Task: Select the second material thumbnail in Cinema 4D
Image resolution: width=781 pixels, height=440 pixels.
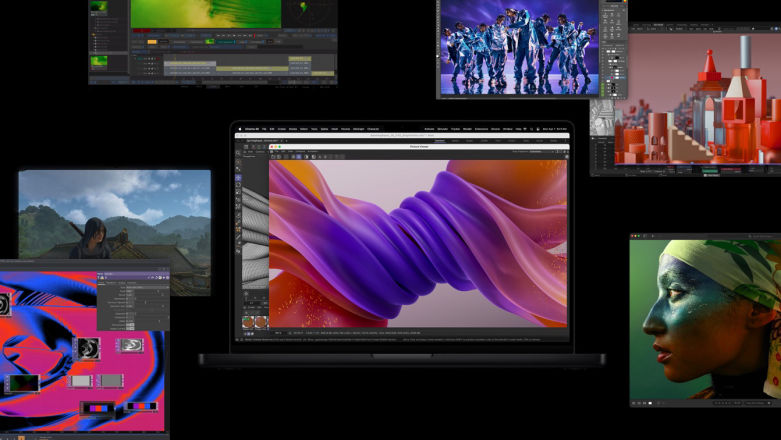Action: [x=261, y=322]
